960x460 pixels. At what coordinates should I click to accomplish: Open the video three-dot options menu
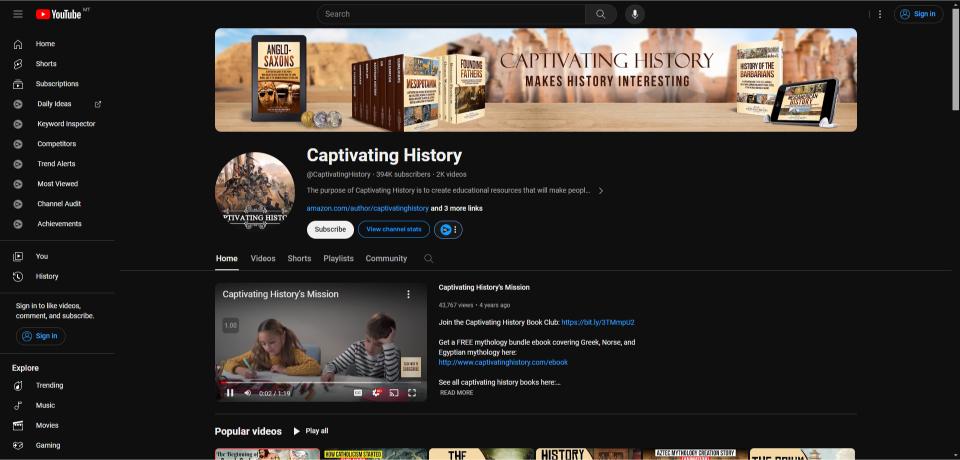pyautogui.click(x=408, y=295)
